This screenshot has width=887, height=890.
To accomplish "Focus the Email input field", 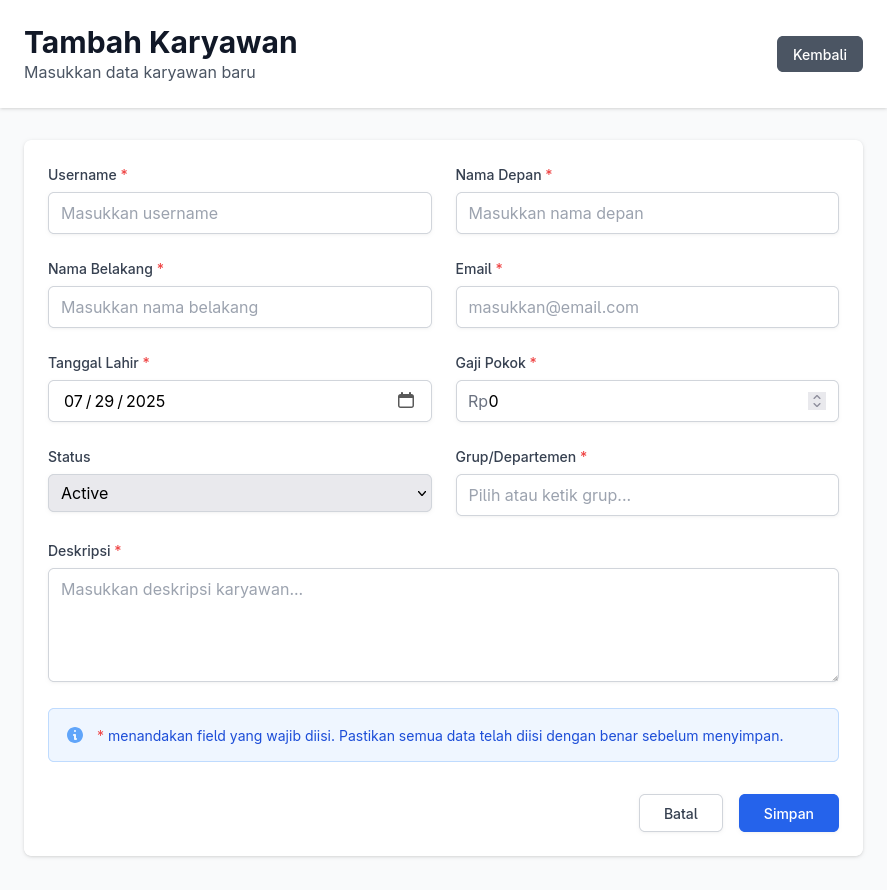I will pyautogui.click(x=647, y=307).
